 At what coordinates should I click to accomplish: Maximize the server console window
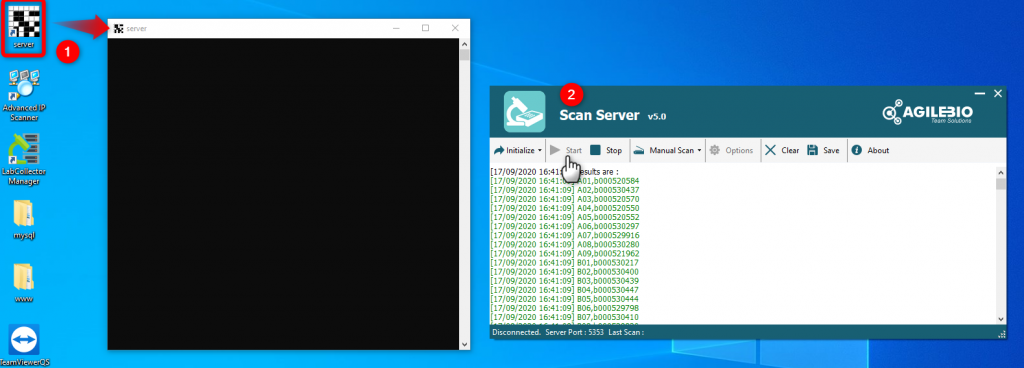point(425,28)
